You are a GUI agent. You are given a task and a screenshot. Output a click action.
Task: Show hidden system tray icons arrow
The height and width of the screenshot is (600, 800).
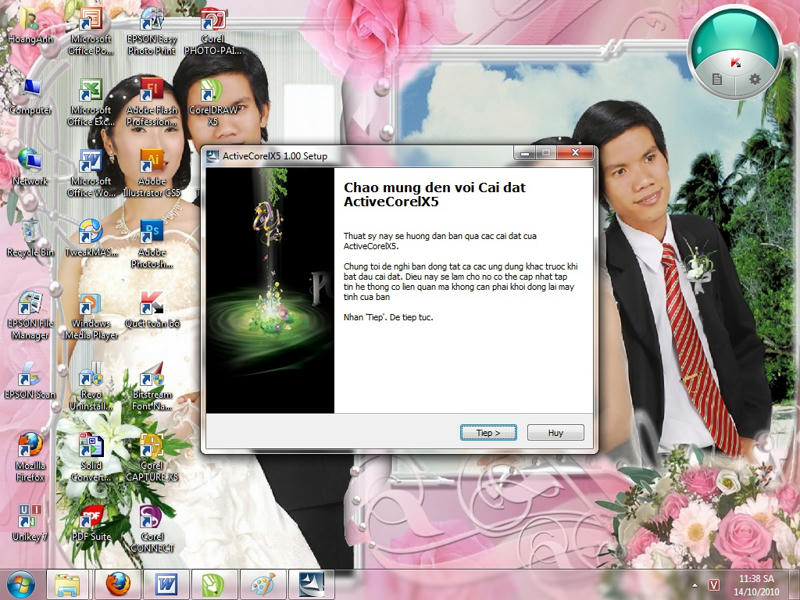[x=694, y=584]
